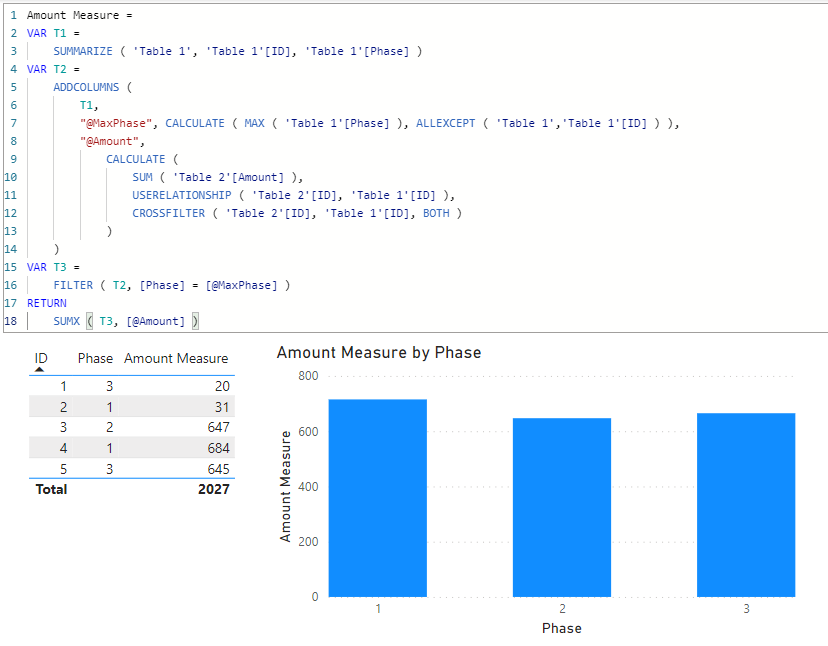The width and height of the screenshot is (828, 646).
Task: Click the SUMMARIZE function on line 3
Action: 83,51
